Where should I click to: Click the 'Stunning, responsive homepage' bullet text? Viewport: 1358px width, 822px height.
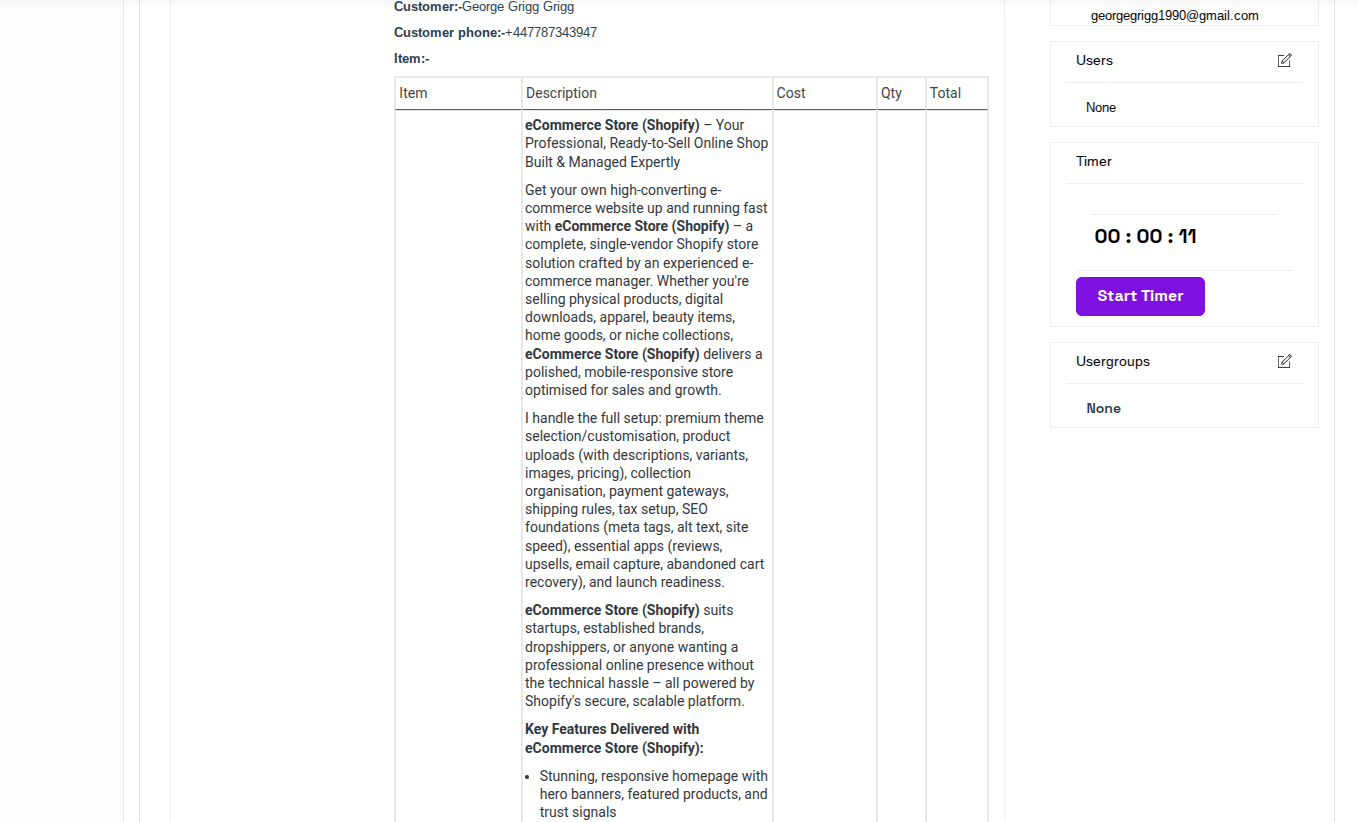(x=653, y=794)
